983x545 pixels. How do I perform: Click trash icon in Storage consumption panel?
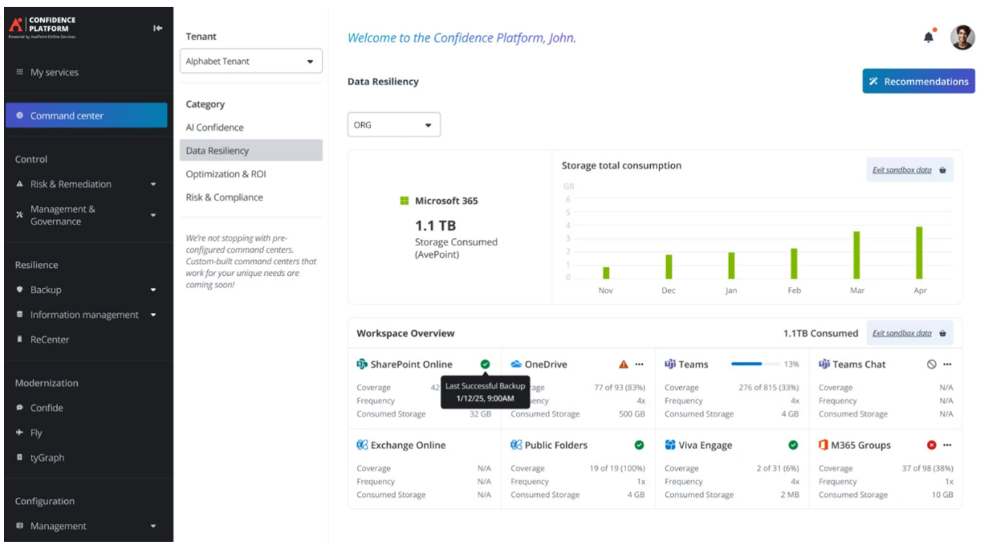pos(942,170)
